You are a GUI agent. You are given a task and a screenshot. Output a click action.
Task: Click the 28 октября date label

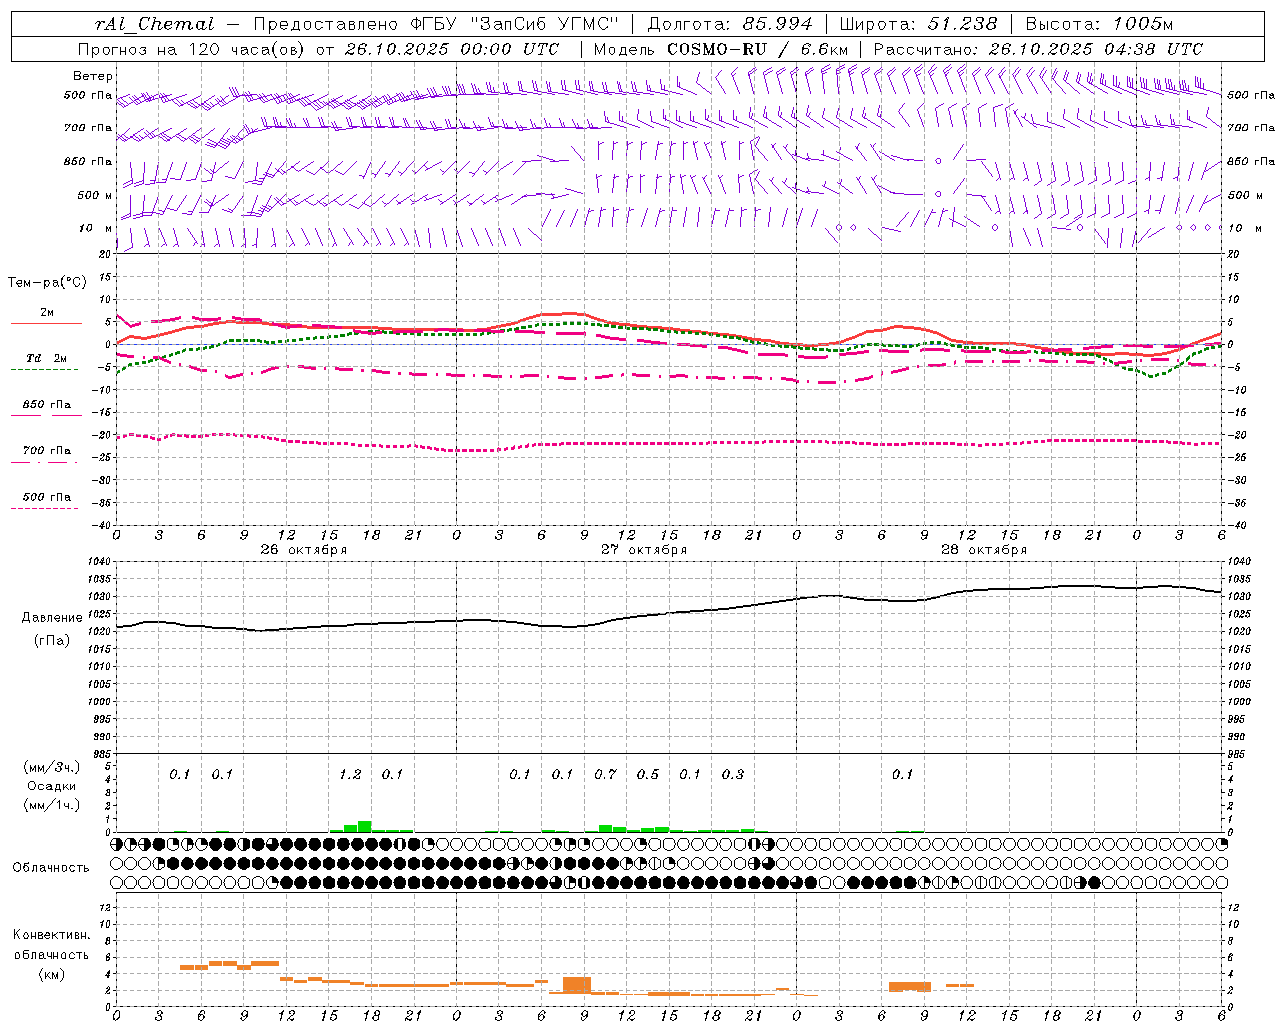point(984,550)
